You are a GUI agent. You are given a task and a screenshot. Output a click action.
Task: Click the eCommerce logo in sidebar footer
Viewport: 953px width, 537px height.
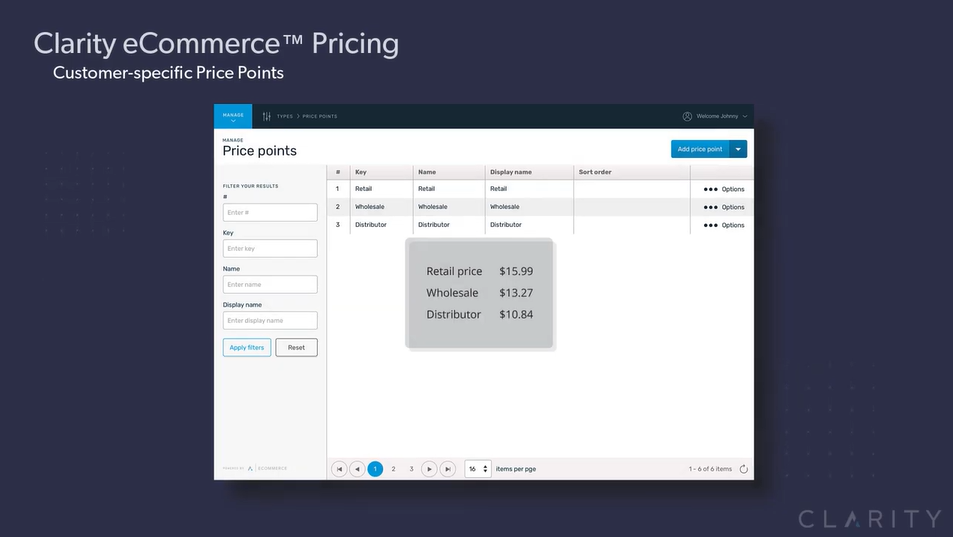click(x=267, y=468)
